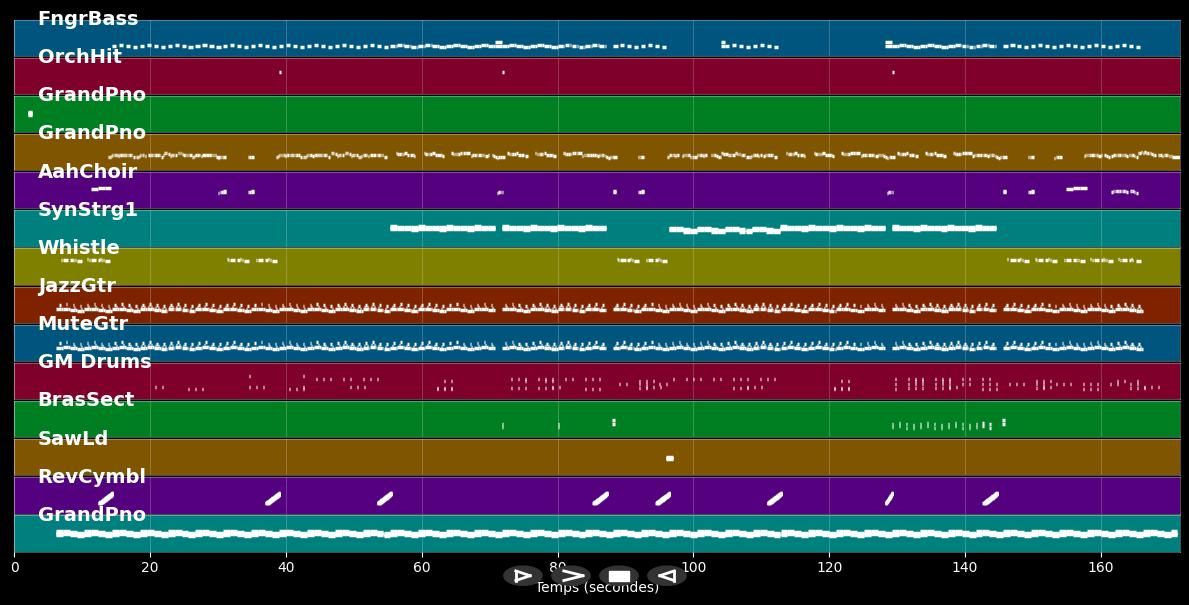Click the outlined right-pointing triangle button
The image size is (1189, 605).
point(522,576)
